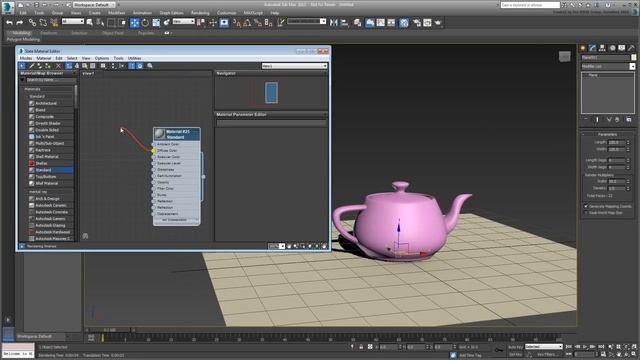
Task: Click the material browser scrollbar
Action: pyautogui.click(x=76, y=96)
